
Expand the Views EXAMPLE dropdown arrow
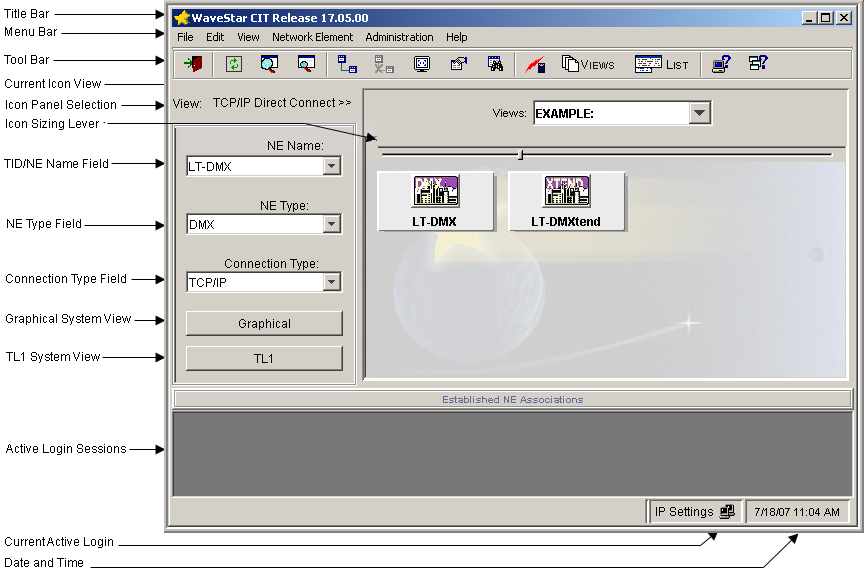(x=699, y=113)
